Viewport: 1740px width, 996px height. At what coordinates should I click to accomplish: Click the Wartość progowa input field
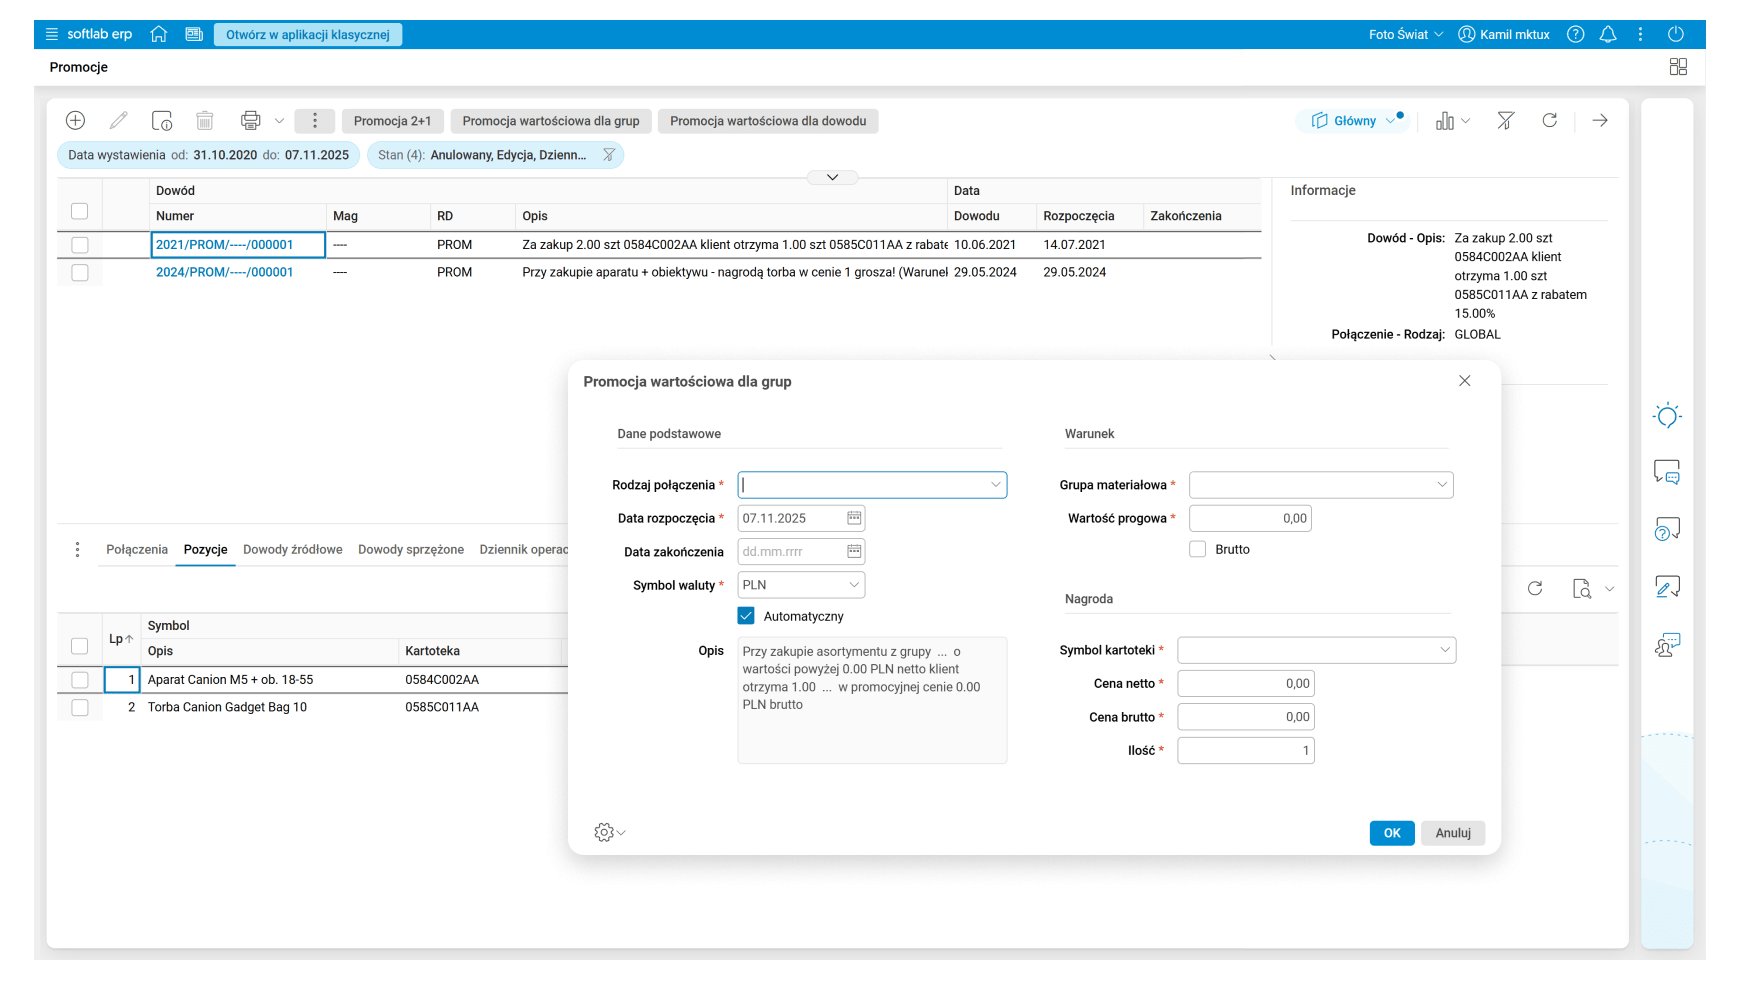1250,518
